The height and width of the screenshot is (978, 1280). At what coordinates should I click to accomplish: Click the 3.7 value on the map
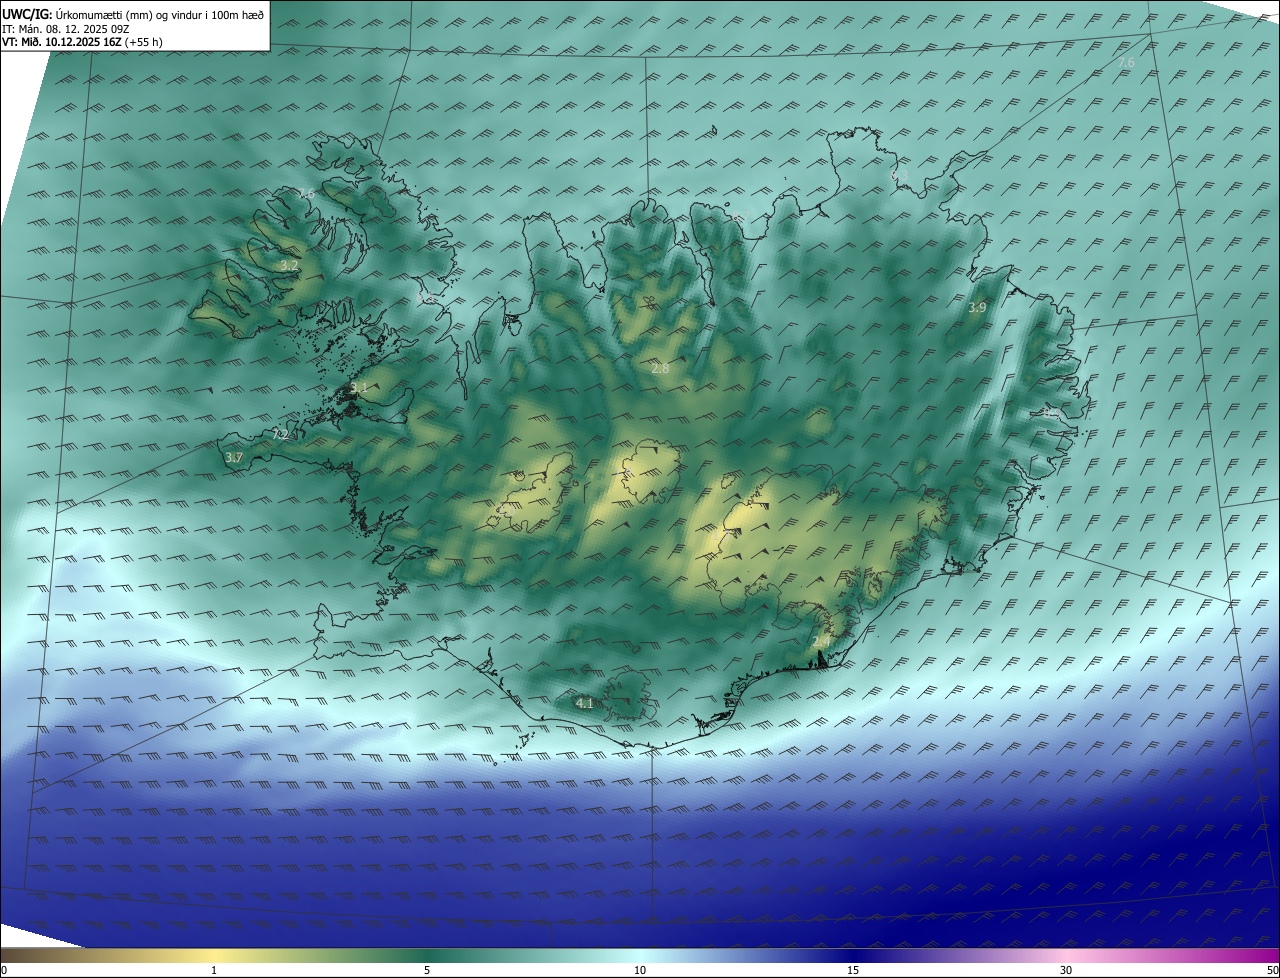coord(234,457)
